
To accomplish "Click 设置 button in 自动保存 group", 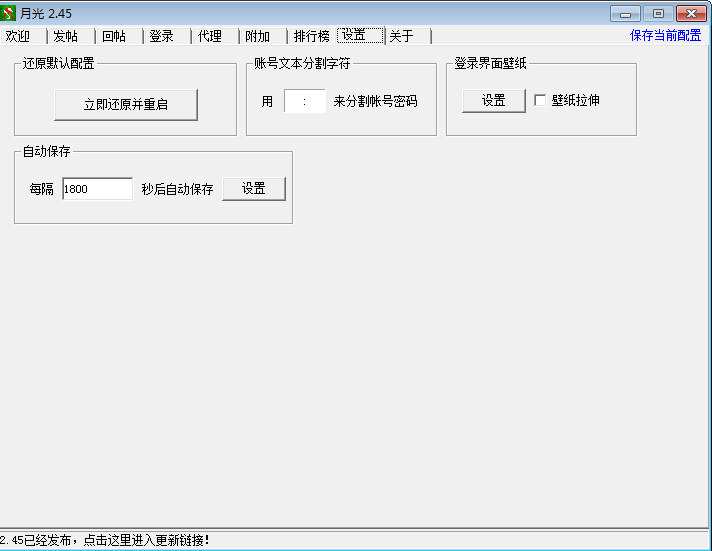I will click(x=253, y=189).
